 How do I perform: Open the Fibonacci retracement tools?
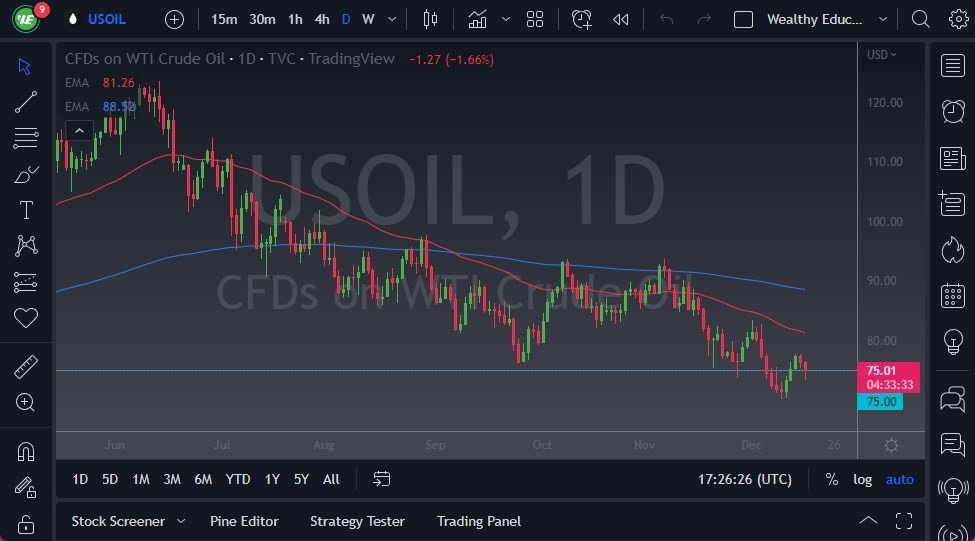25,137
